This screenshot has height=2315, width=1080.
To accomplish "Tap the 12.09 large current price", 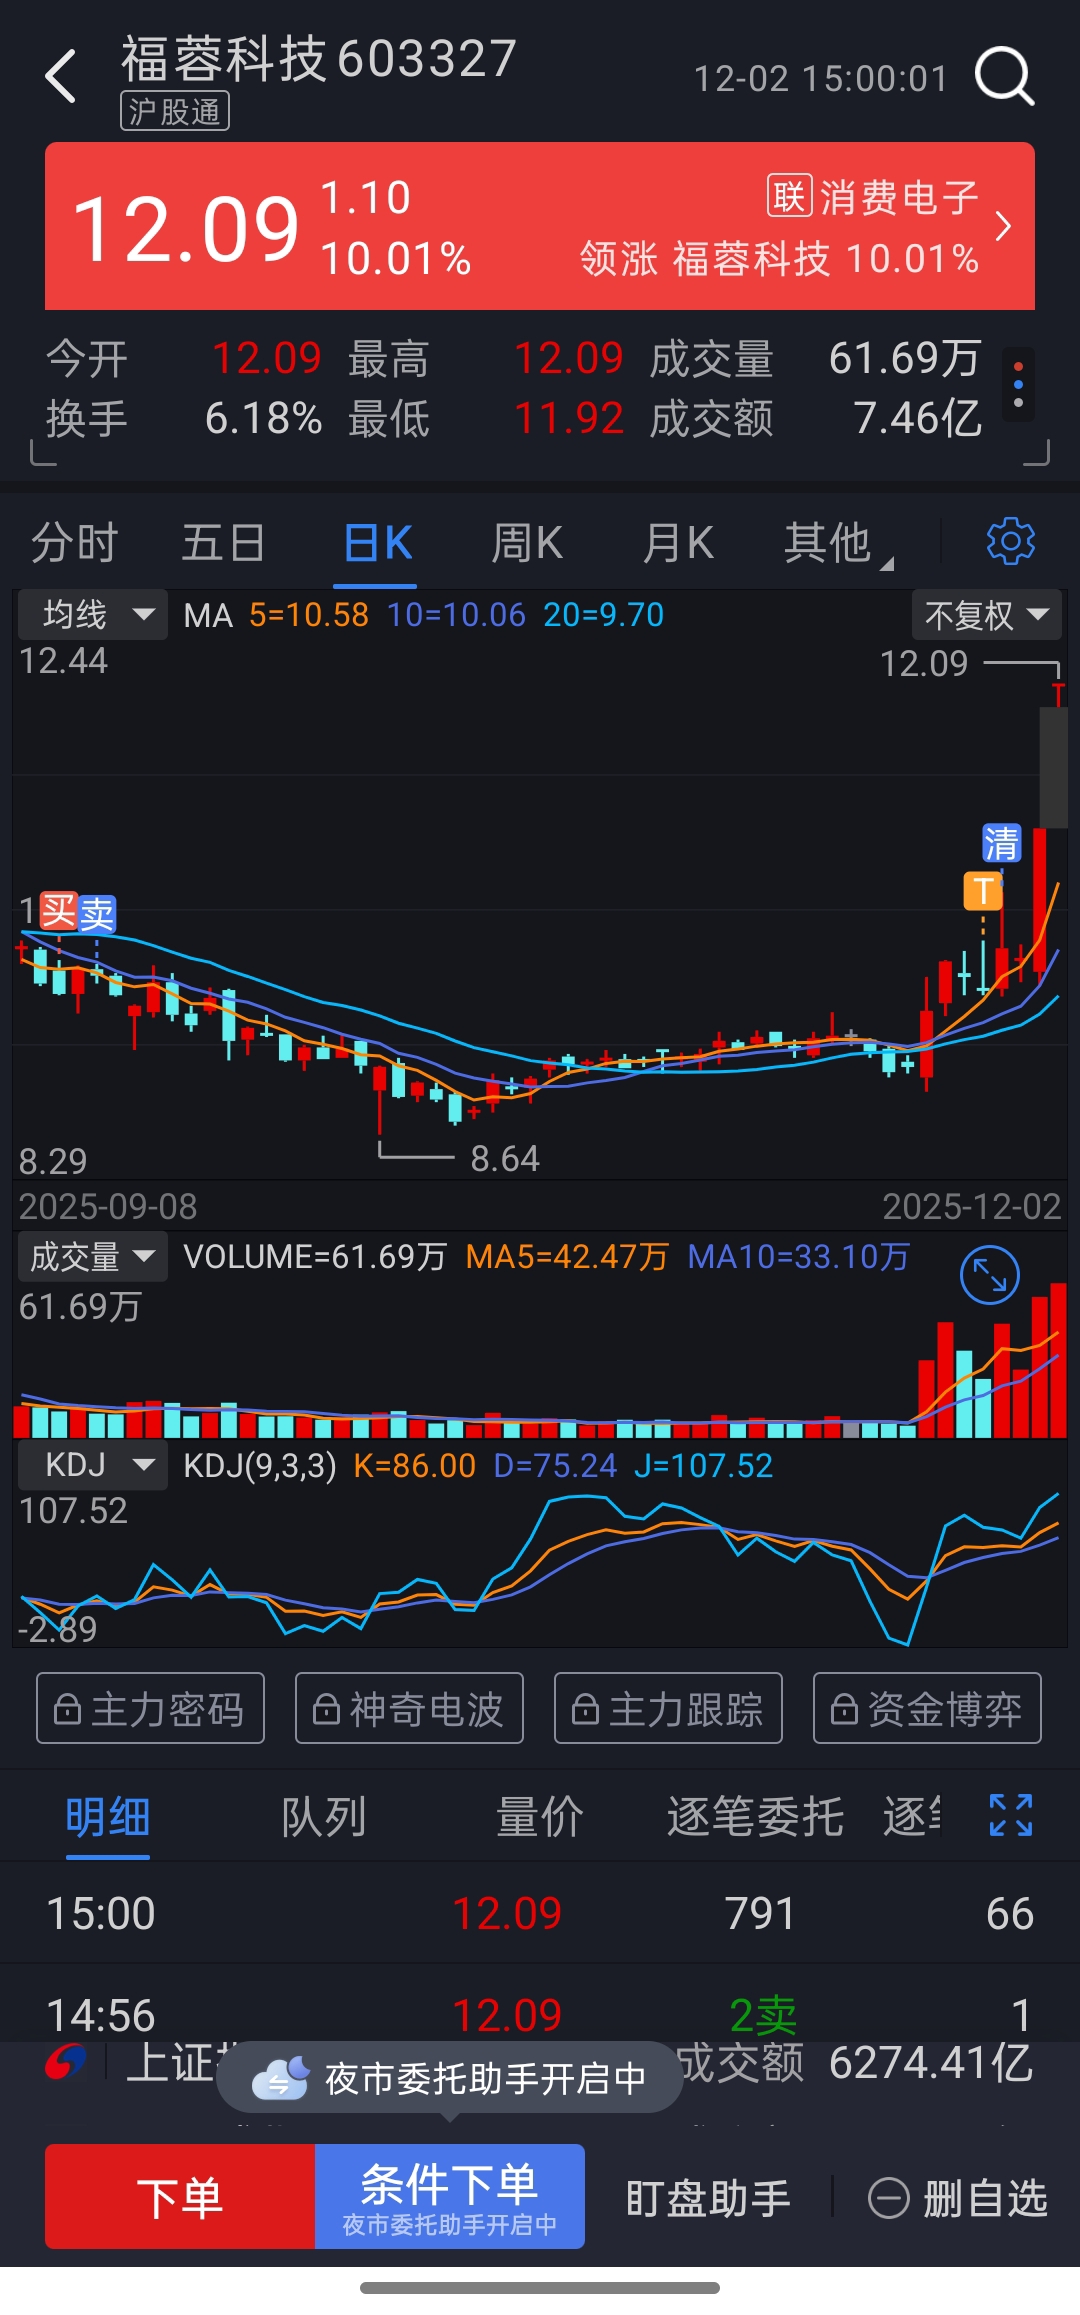I will tap(186, 229).
